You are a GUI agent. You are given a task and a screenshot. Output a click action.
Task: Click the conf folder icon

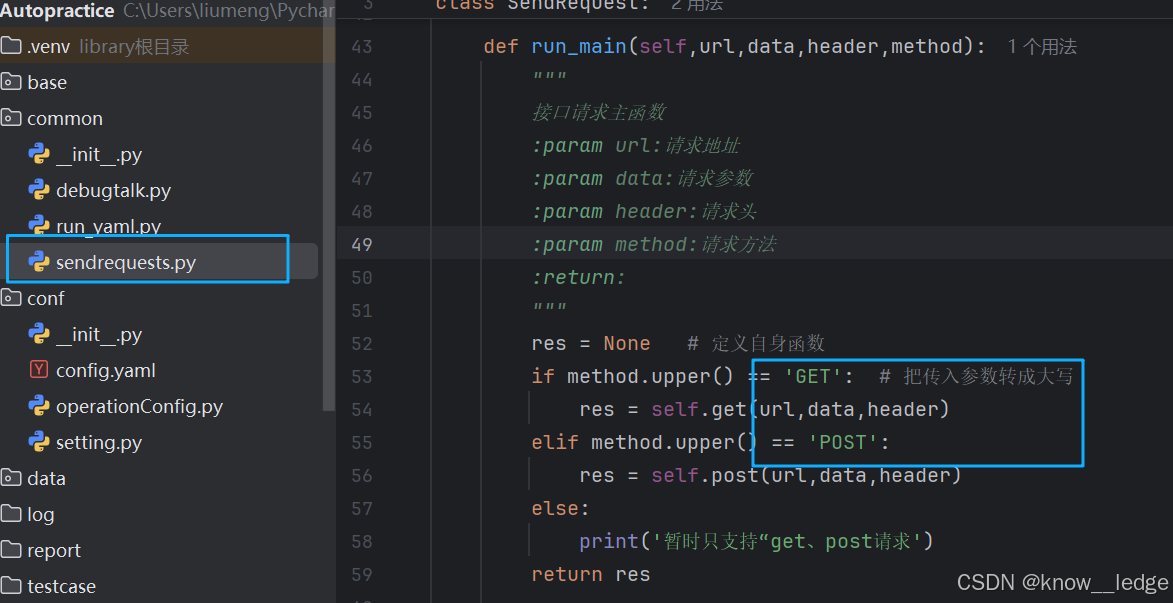10,299
